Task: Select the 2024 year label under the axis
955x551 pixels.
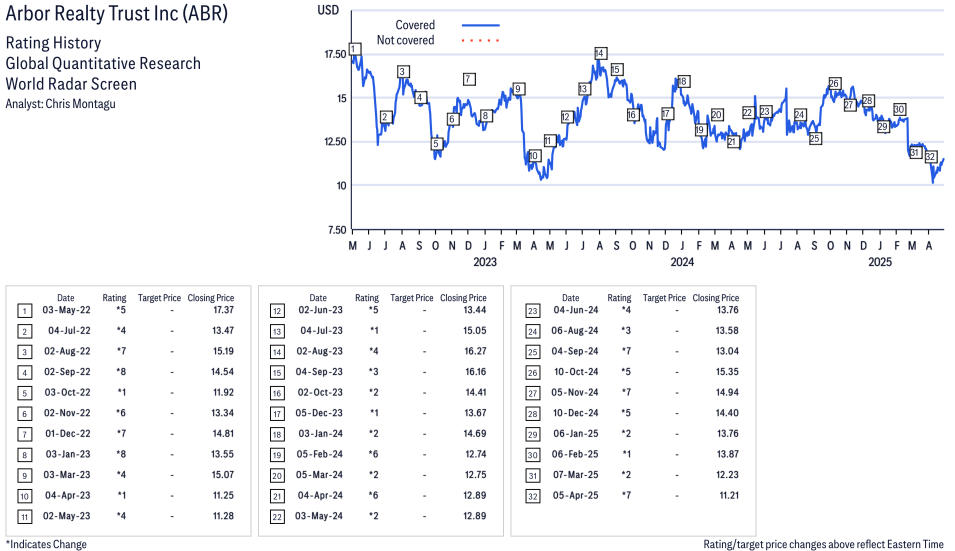Action: click(x=682, y=262)
